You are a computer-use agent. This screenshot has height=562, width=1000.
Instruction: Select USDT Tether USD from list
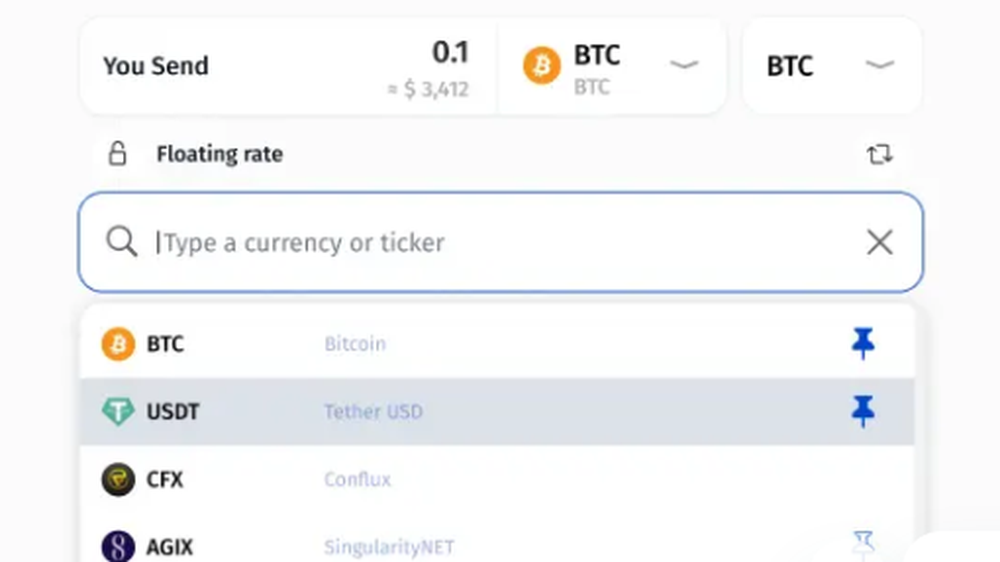pos(497,411)
